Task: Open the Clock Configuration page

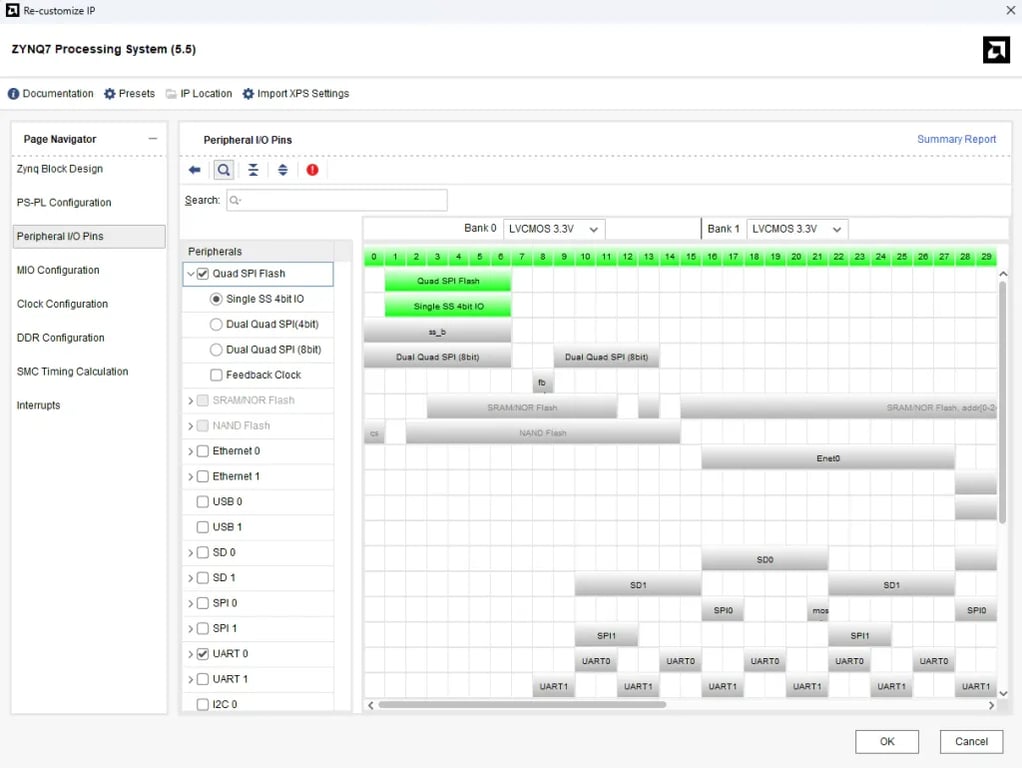Action: click(x=63, y=304)
